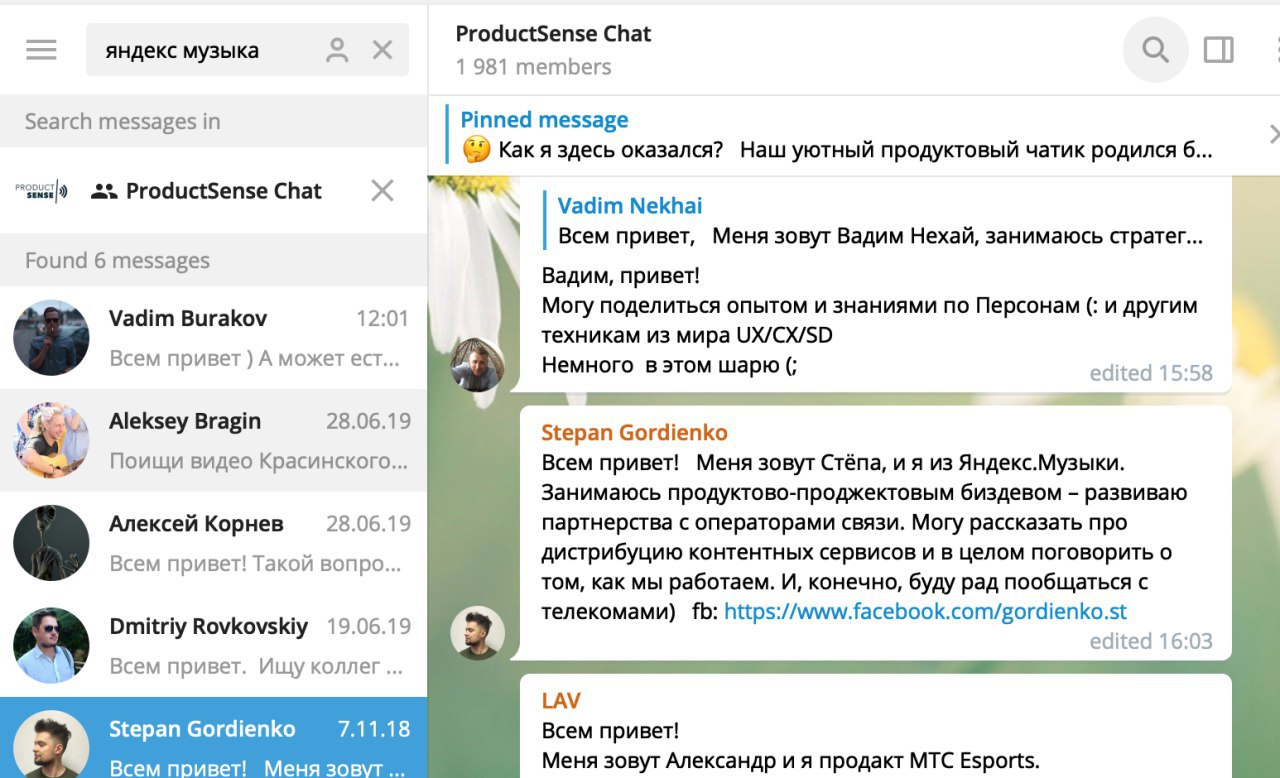1280x778 pixels.
Task: Click the ProductSense Chat title header
Action: pyautogui.click(x=553, y=34)
